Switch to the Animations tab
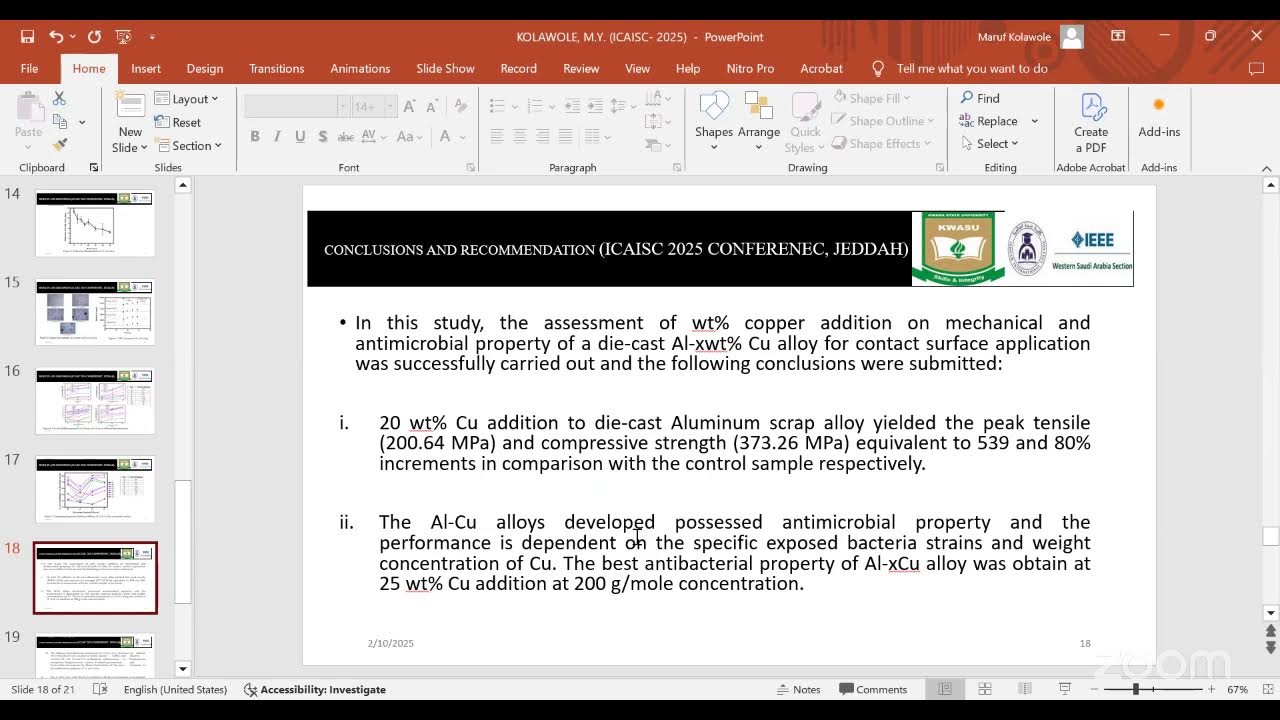Screen dimensions: 1280x720 pos(360,69)
